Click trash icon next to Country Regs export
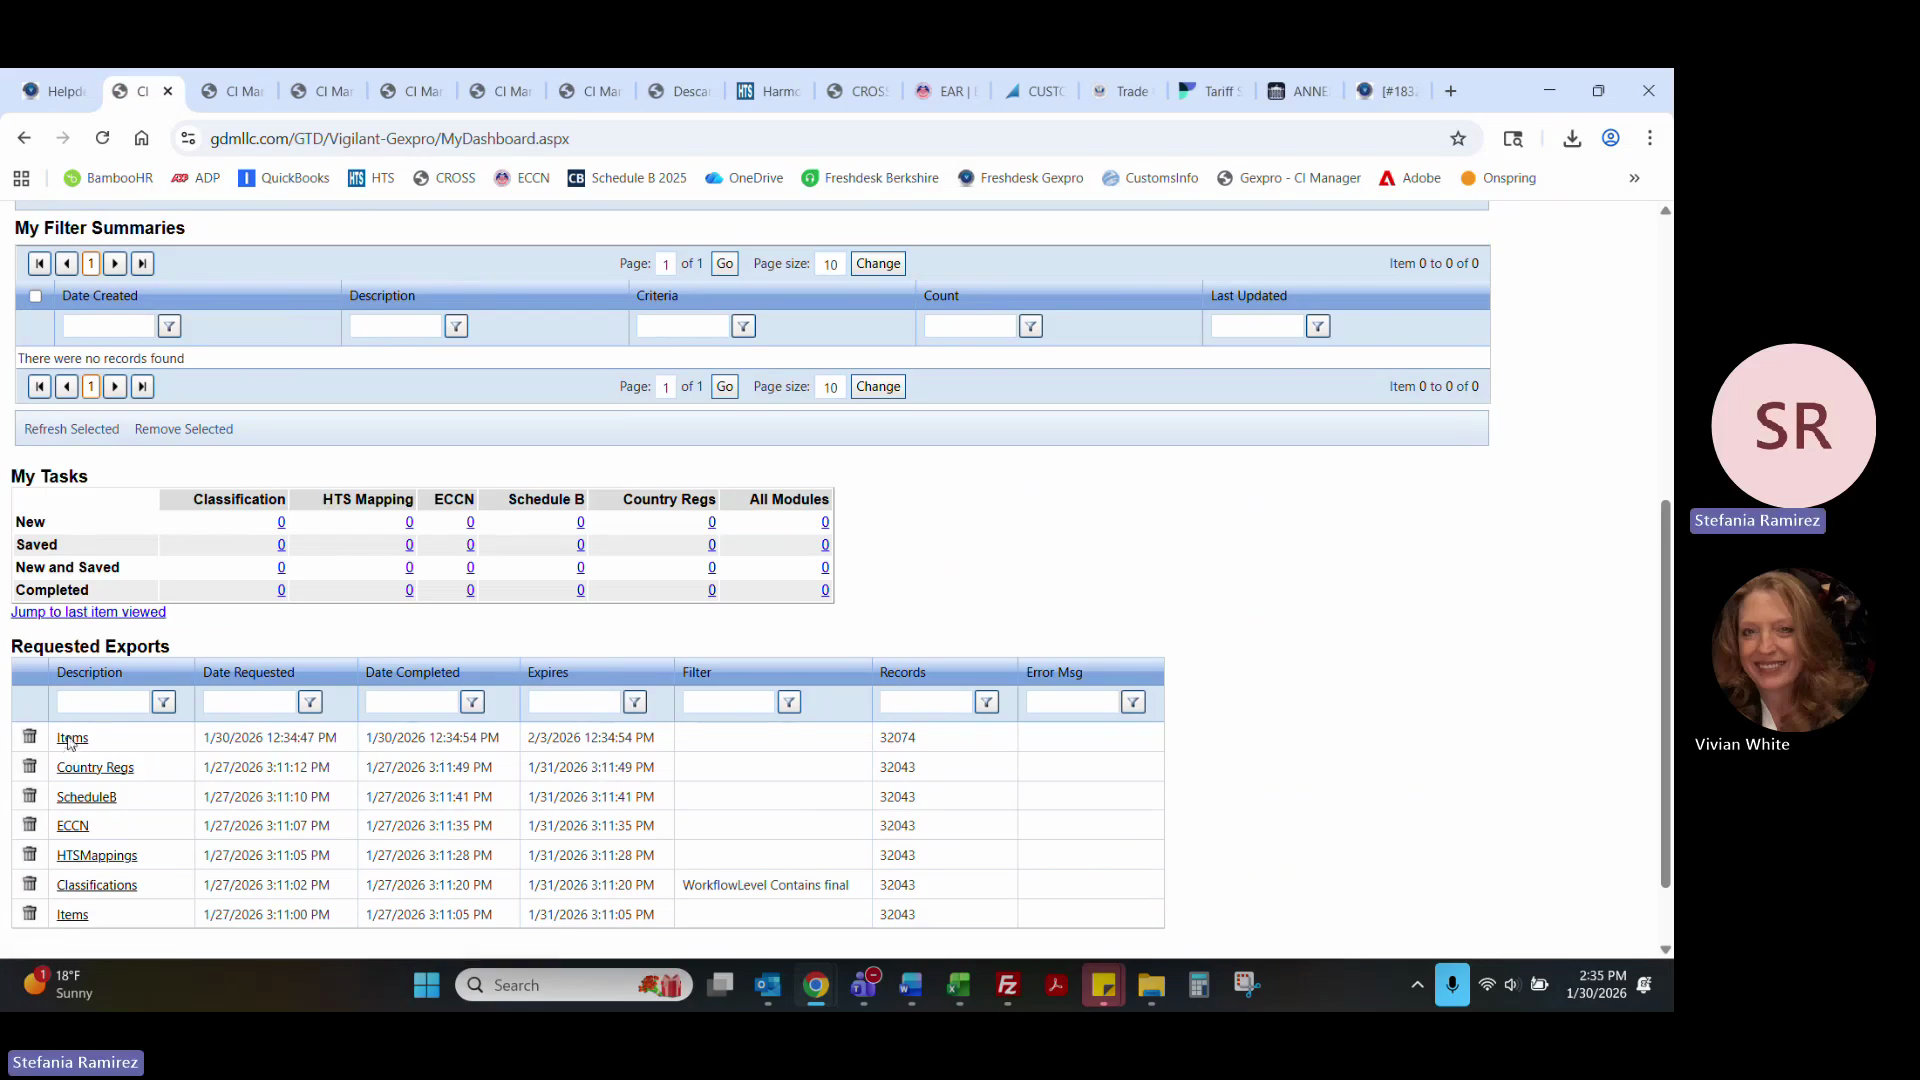 (x=30, y=767)
